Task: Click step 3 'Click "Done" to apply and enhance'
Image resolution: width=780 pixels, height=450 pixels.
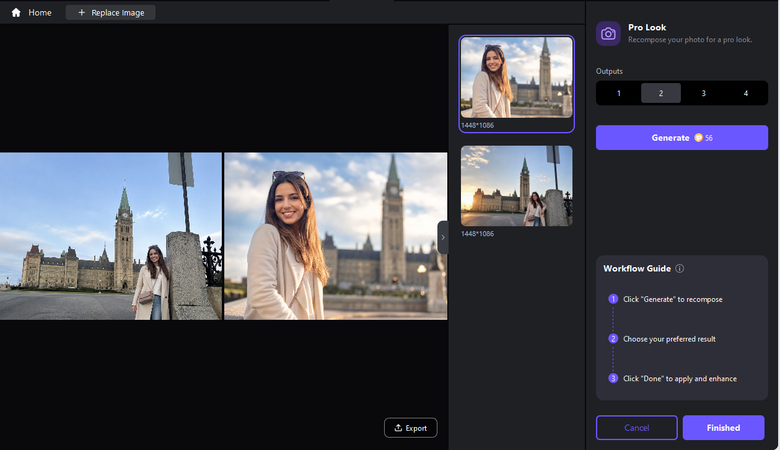Action: (x=680, y=379)
